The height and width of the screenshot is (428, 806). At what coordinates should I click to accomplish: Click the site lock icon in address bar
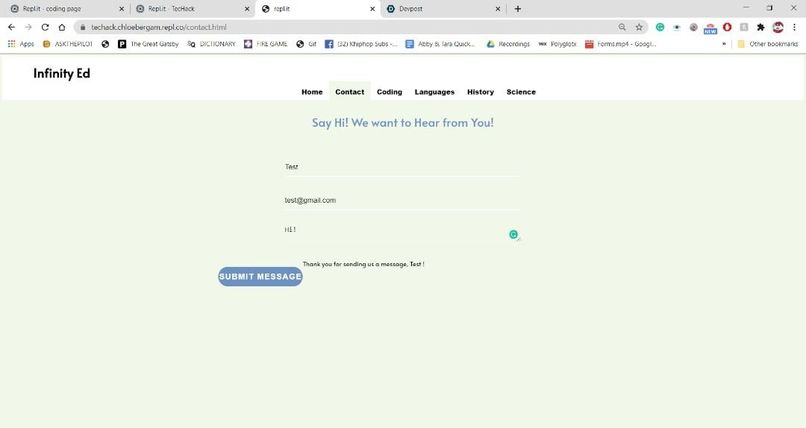coord(82,27)
